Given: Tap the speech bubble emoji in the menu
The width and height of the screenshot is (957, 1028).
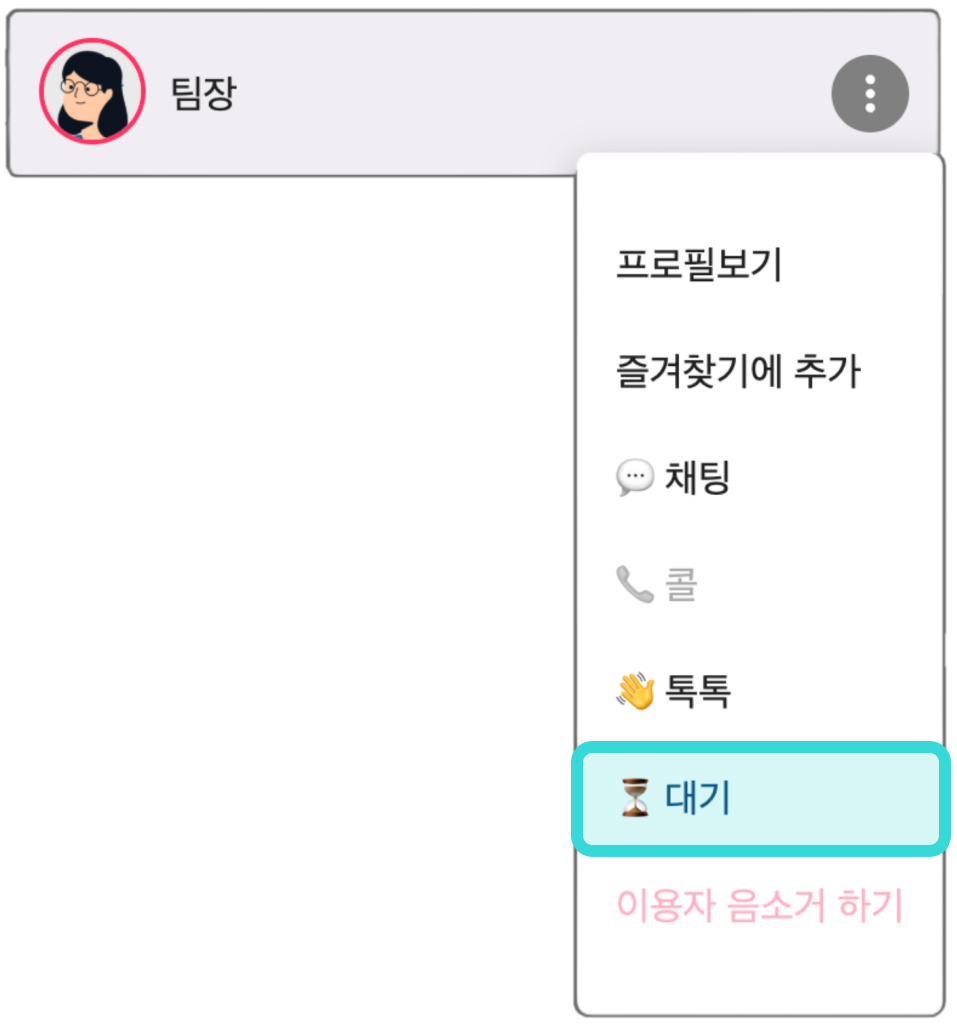Looking at the screenshot, I should [x=634, y=477].
